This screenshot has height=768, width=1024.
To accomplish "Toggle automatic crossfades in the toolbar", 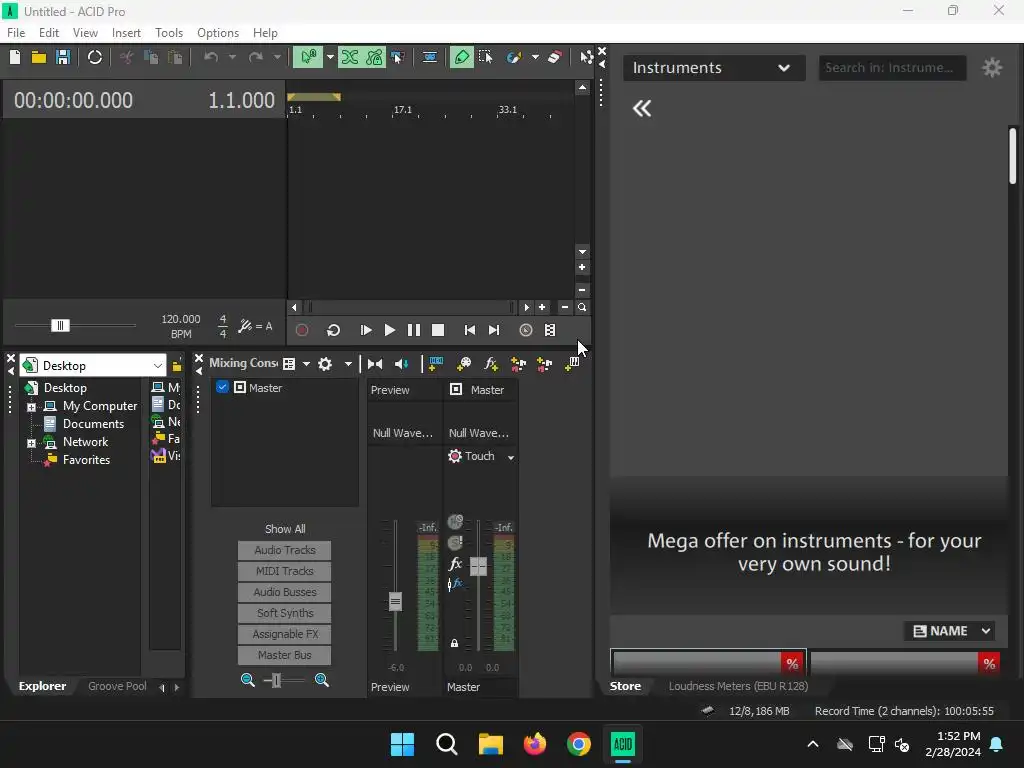I will pos(350,57).
